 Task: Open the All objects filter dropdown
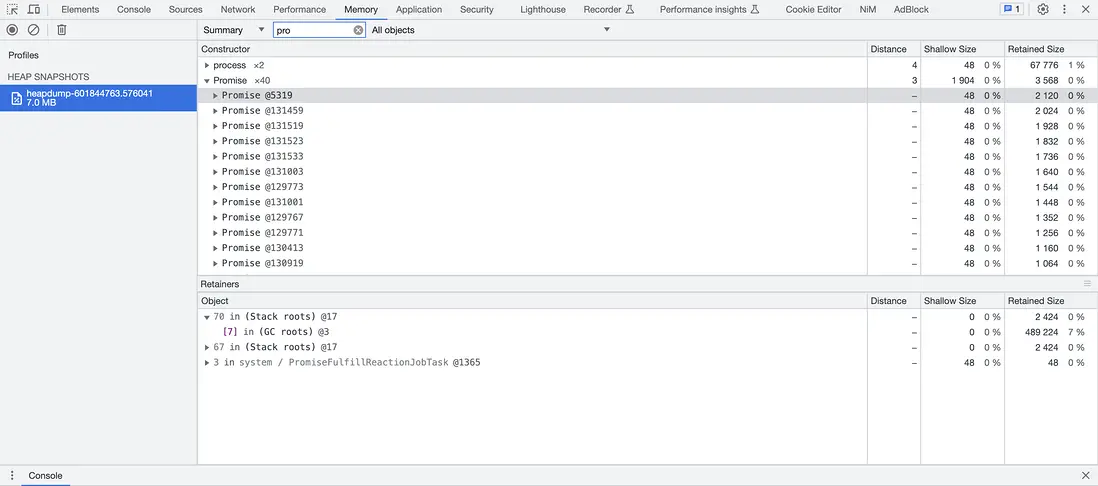(491, 30)
